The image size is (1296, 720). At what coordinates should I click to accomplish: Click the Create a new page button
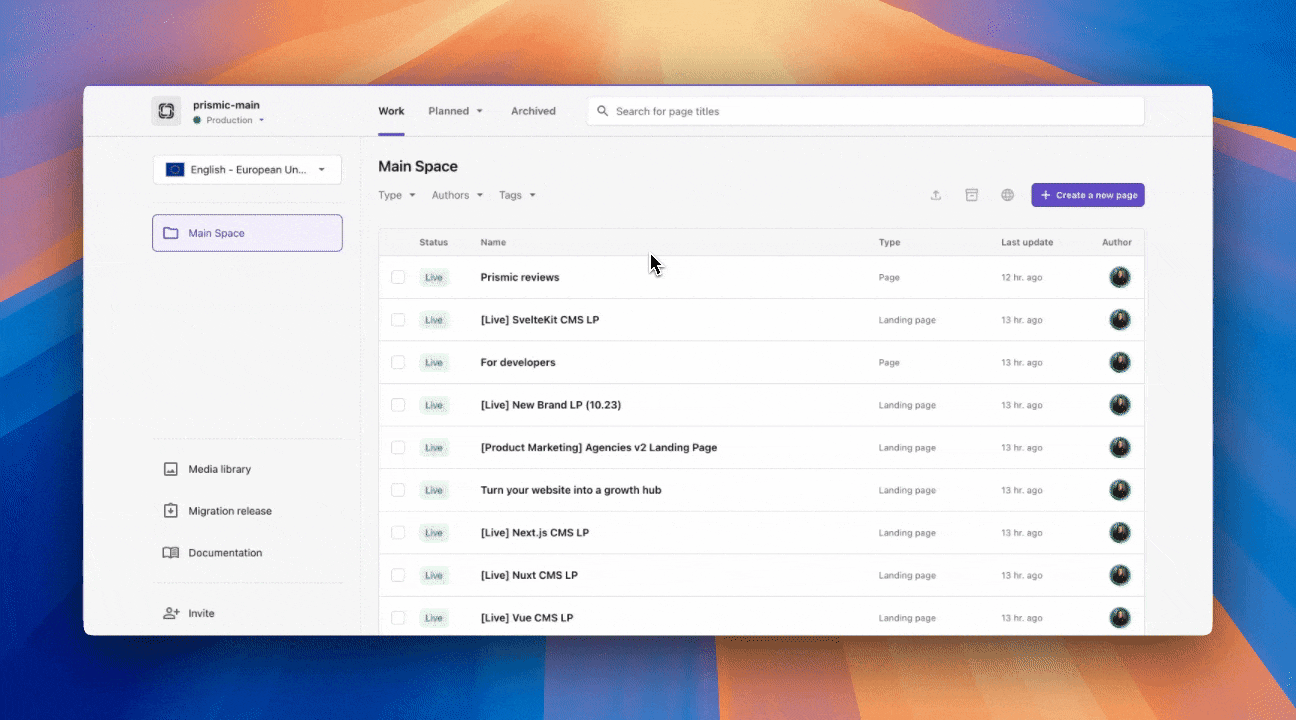[x=1088, y=195]
